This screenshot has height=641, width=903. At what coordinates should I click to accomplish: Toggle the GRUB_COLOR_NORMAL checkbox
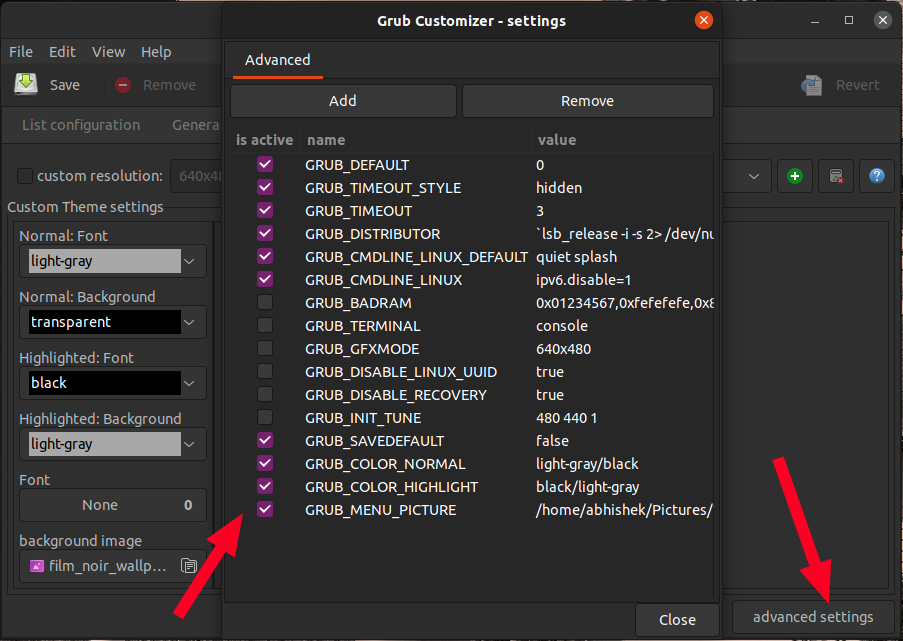click(x=265, y=464)
